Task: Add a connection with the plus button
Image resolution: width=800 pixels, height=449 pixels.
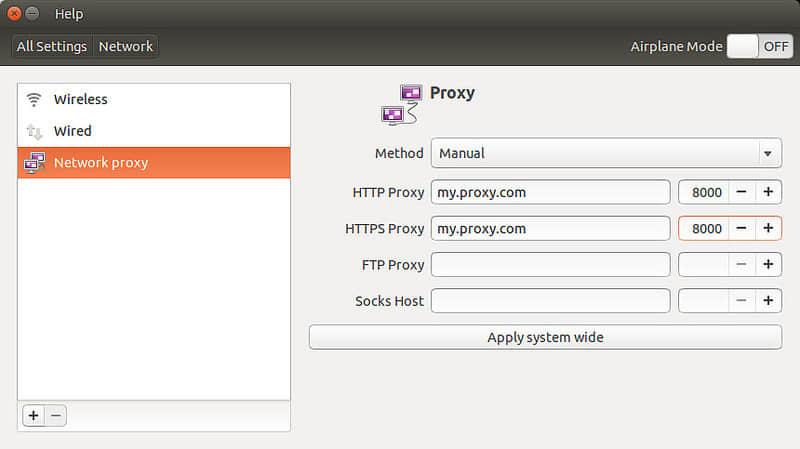Action: pos(33,416)
